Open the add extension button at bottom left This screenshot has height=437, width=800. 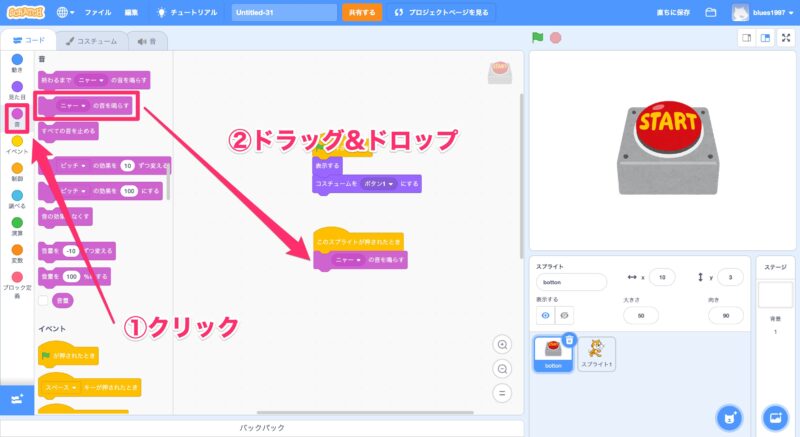click(16, 399)
